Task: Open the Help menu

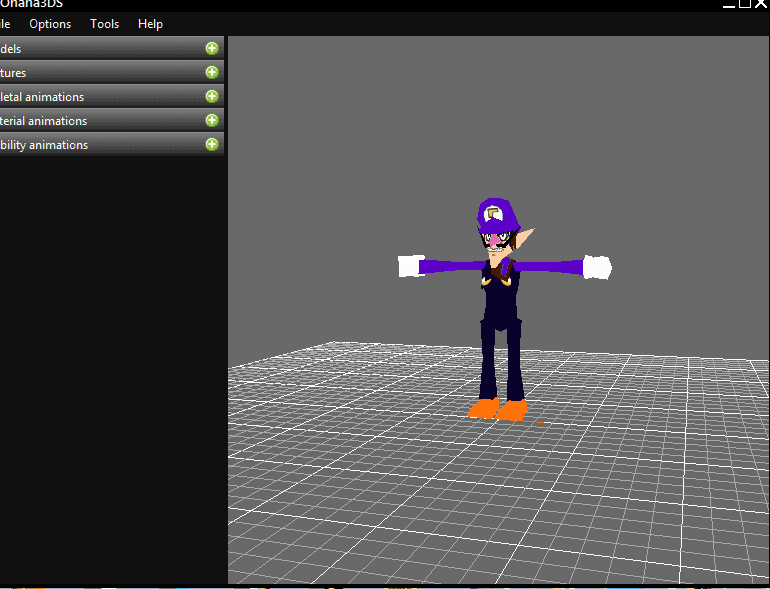Action: (150, 24)
